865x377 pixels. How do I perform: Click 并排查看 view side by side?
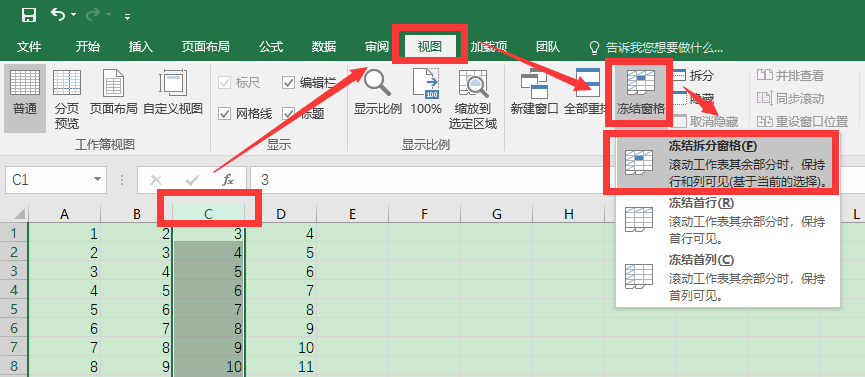[790, 76]
